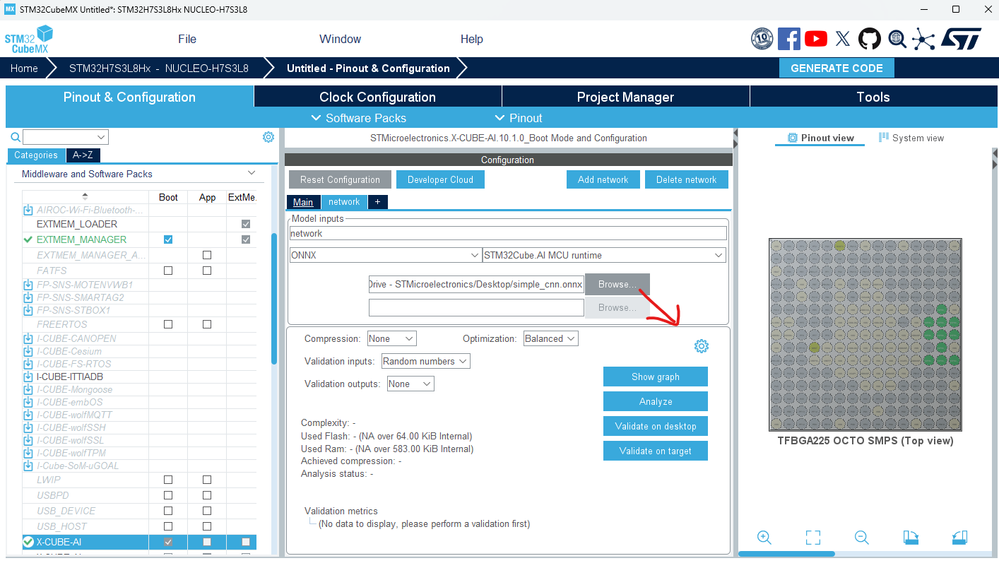Click the TFBGA225 chip pinout diagram
The width and height of the screenshot is (999, 563).
[865, 335]
